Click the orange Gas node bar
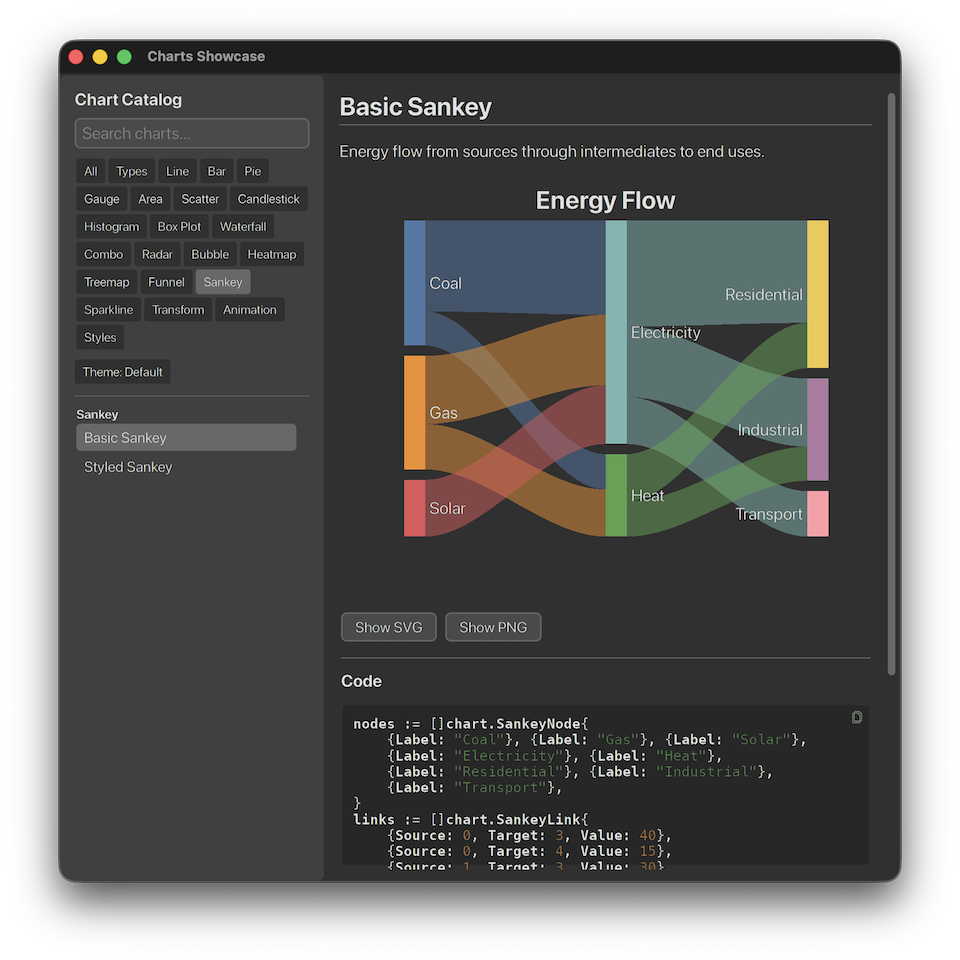This screenshot has height=960, width=960. pos(414,413)
